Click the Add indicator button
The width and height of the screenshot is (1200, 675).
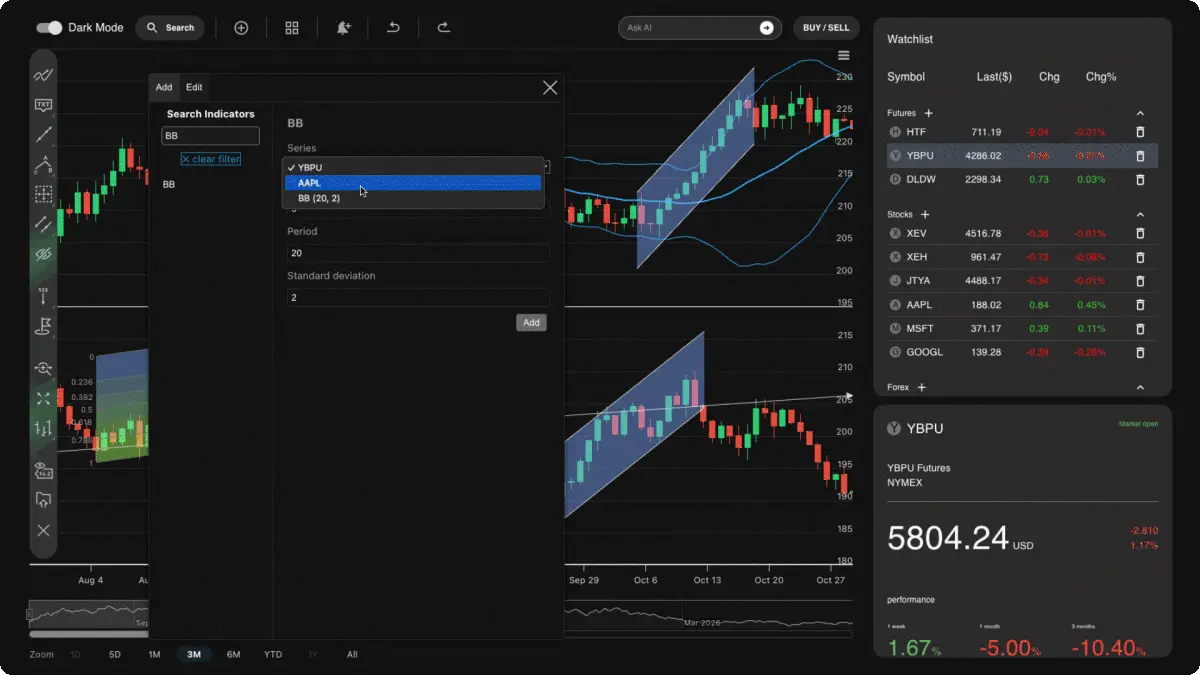(531, 322)
